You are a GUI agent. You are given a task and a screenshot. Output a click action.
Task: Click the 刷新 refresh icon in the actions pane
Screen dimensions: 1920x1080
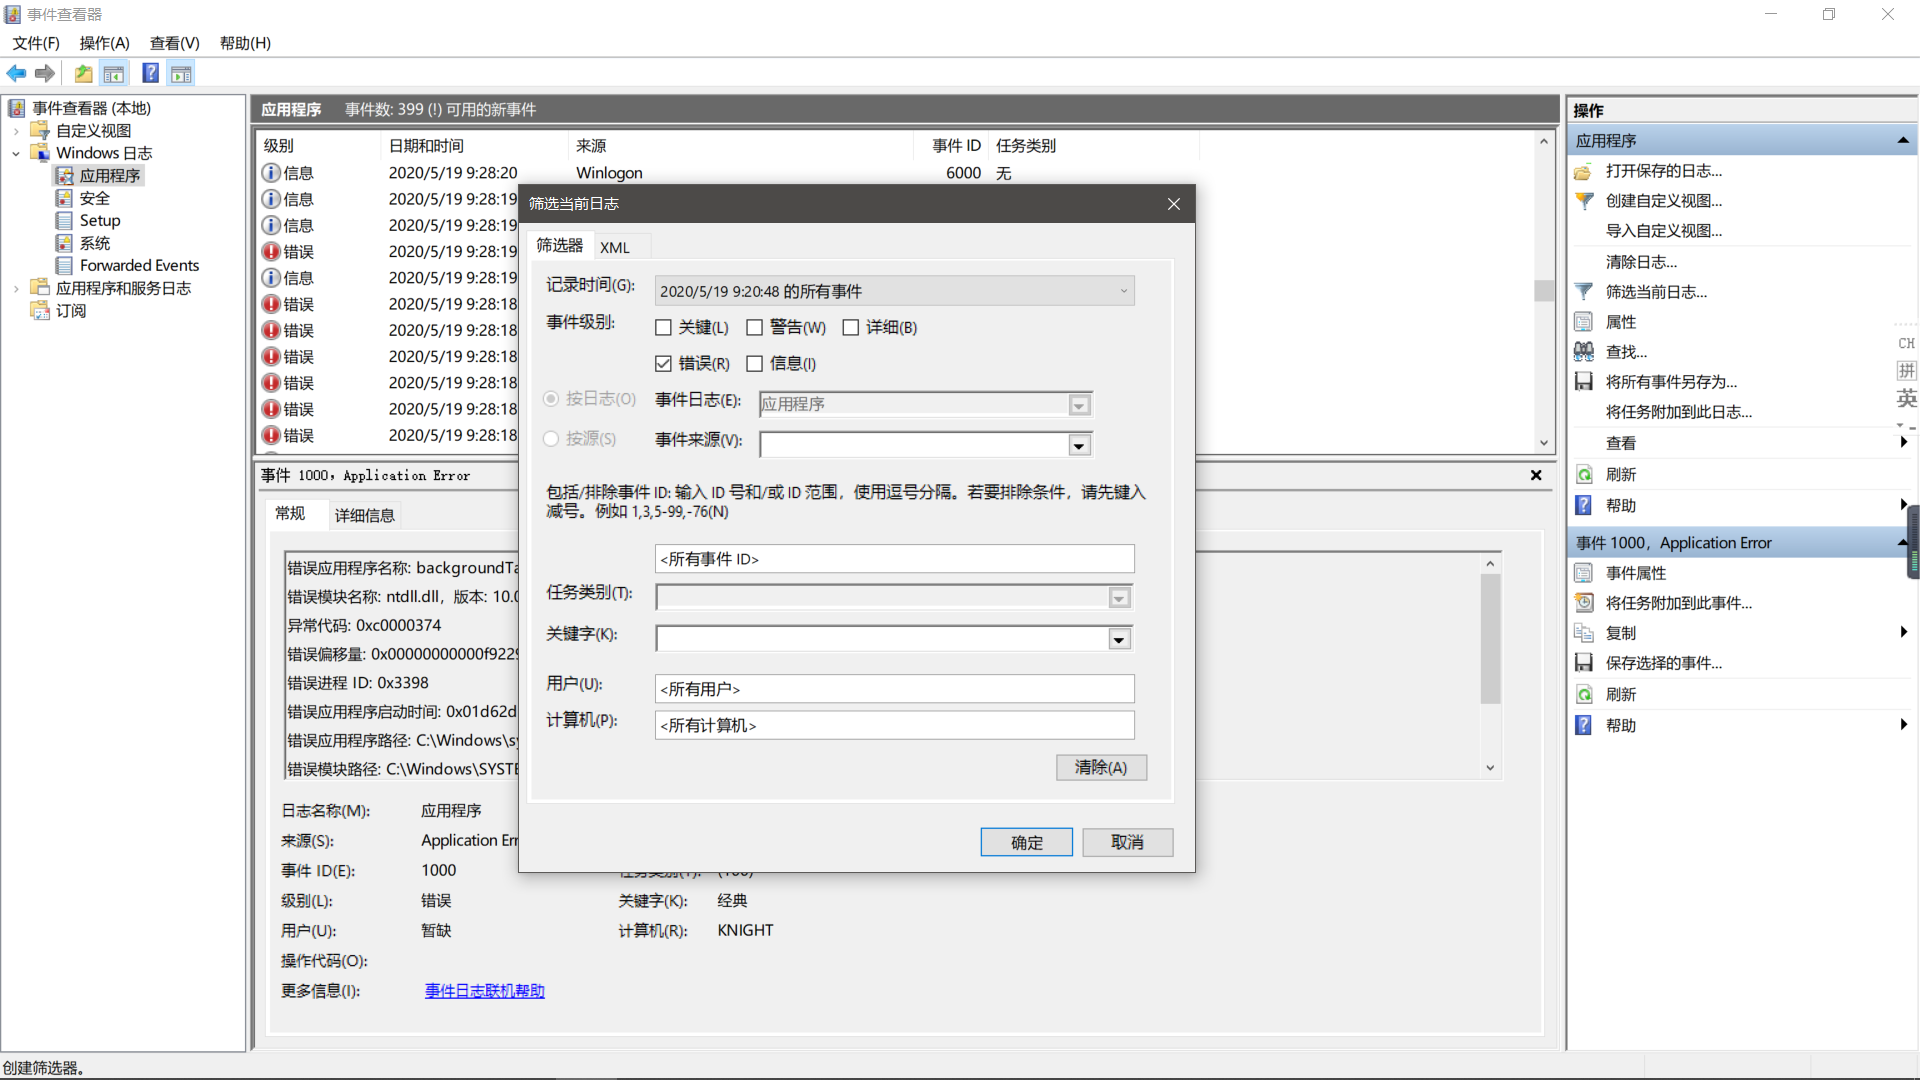point(1584,473)
